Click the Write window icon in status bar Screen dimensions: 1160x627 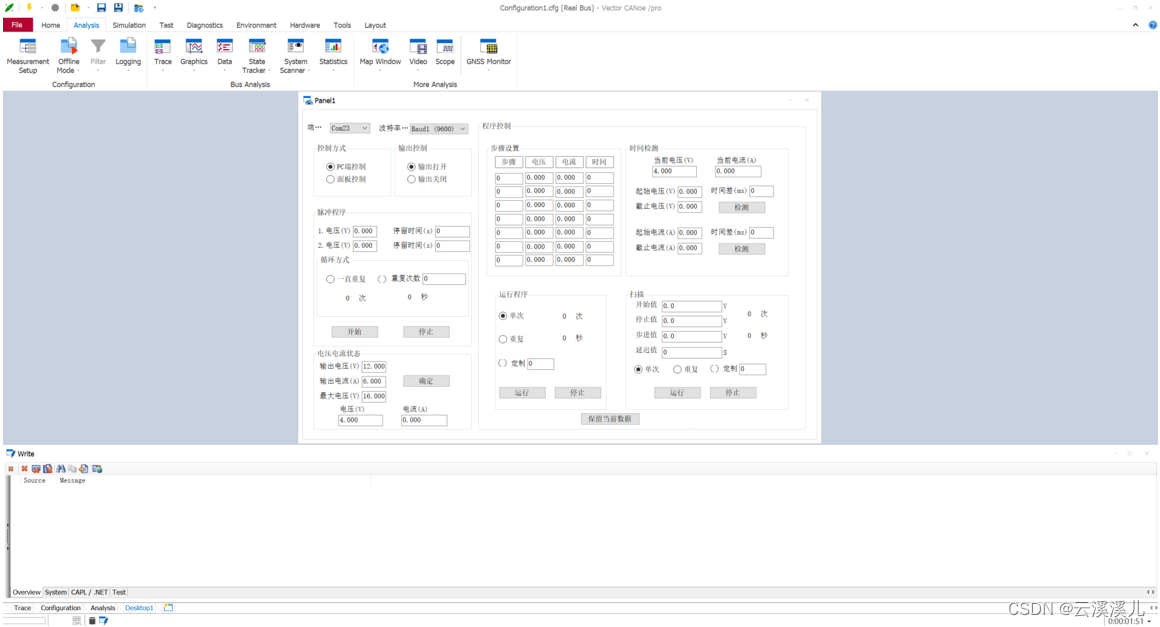tap(104, 620)
